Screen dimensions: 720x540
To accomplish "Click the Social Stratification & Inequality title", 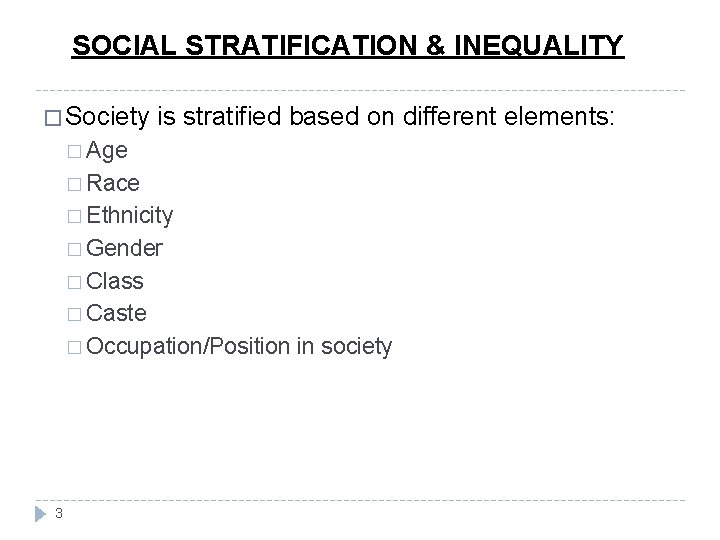I will pos(348,45).
